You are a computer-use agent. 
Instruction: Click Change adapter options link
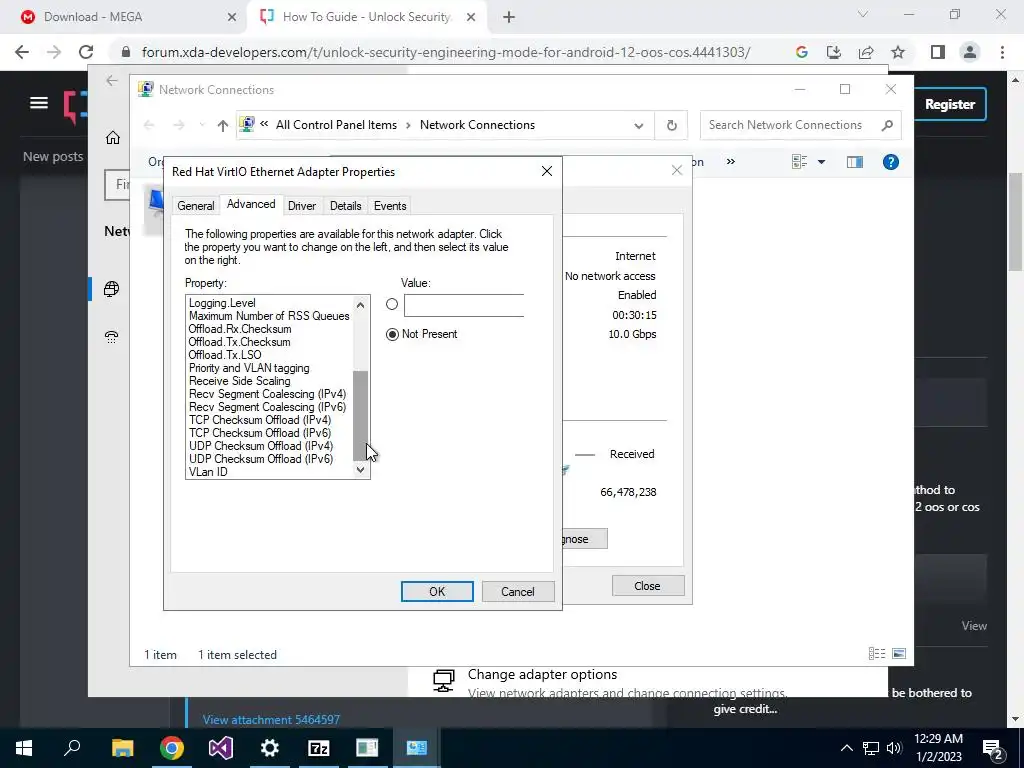[x=542, y=675]
